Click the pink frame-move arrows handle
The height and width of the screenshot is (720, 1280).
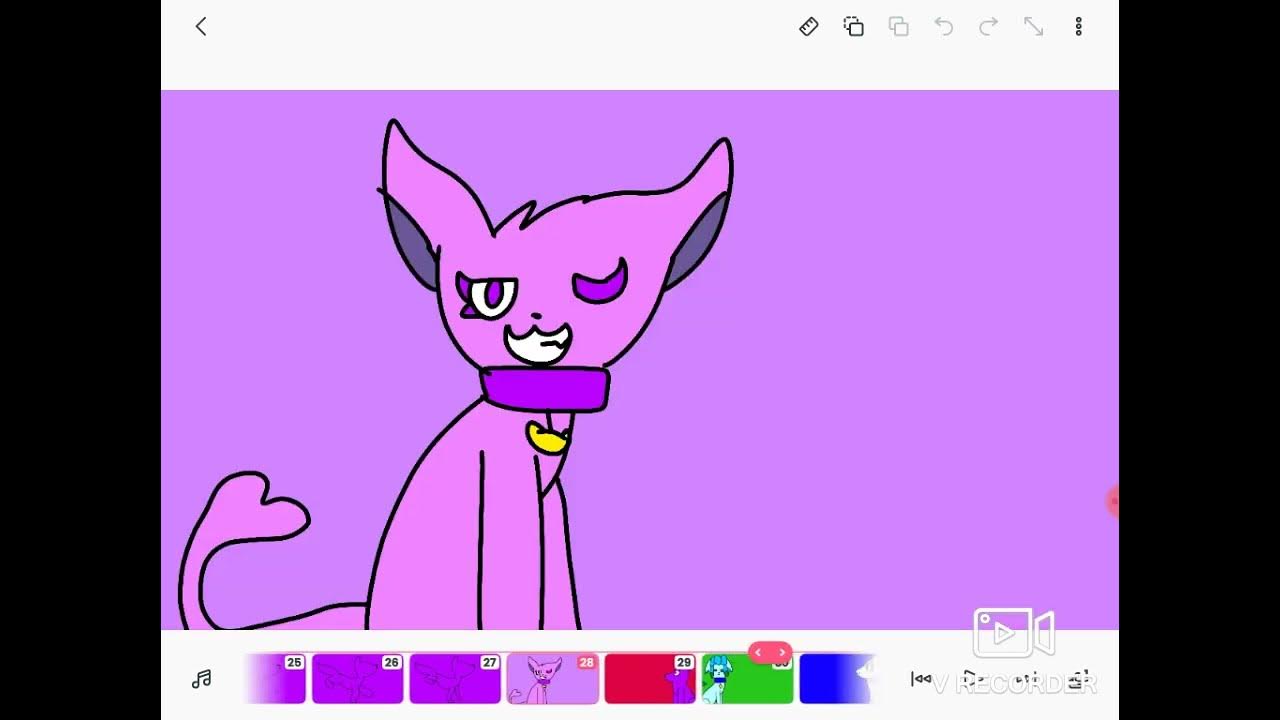tap(770, 653)
